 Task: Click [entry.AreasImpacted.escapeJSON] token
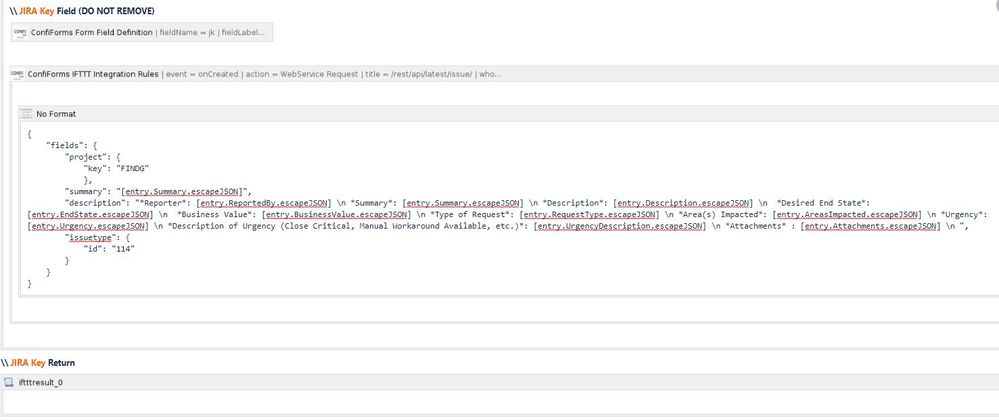click(x=846, y=214)
